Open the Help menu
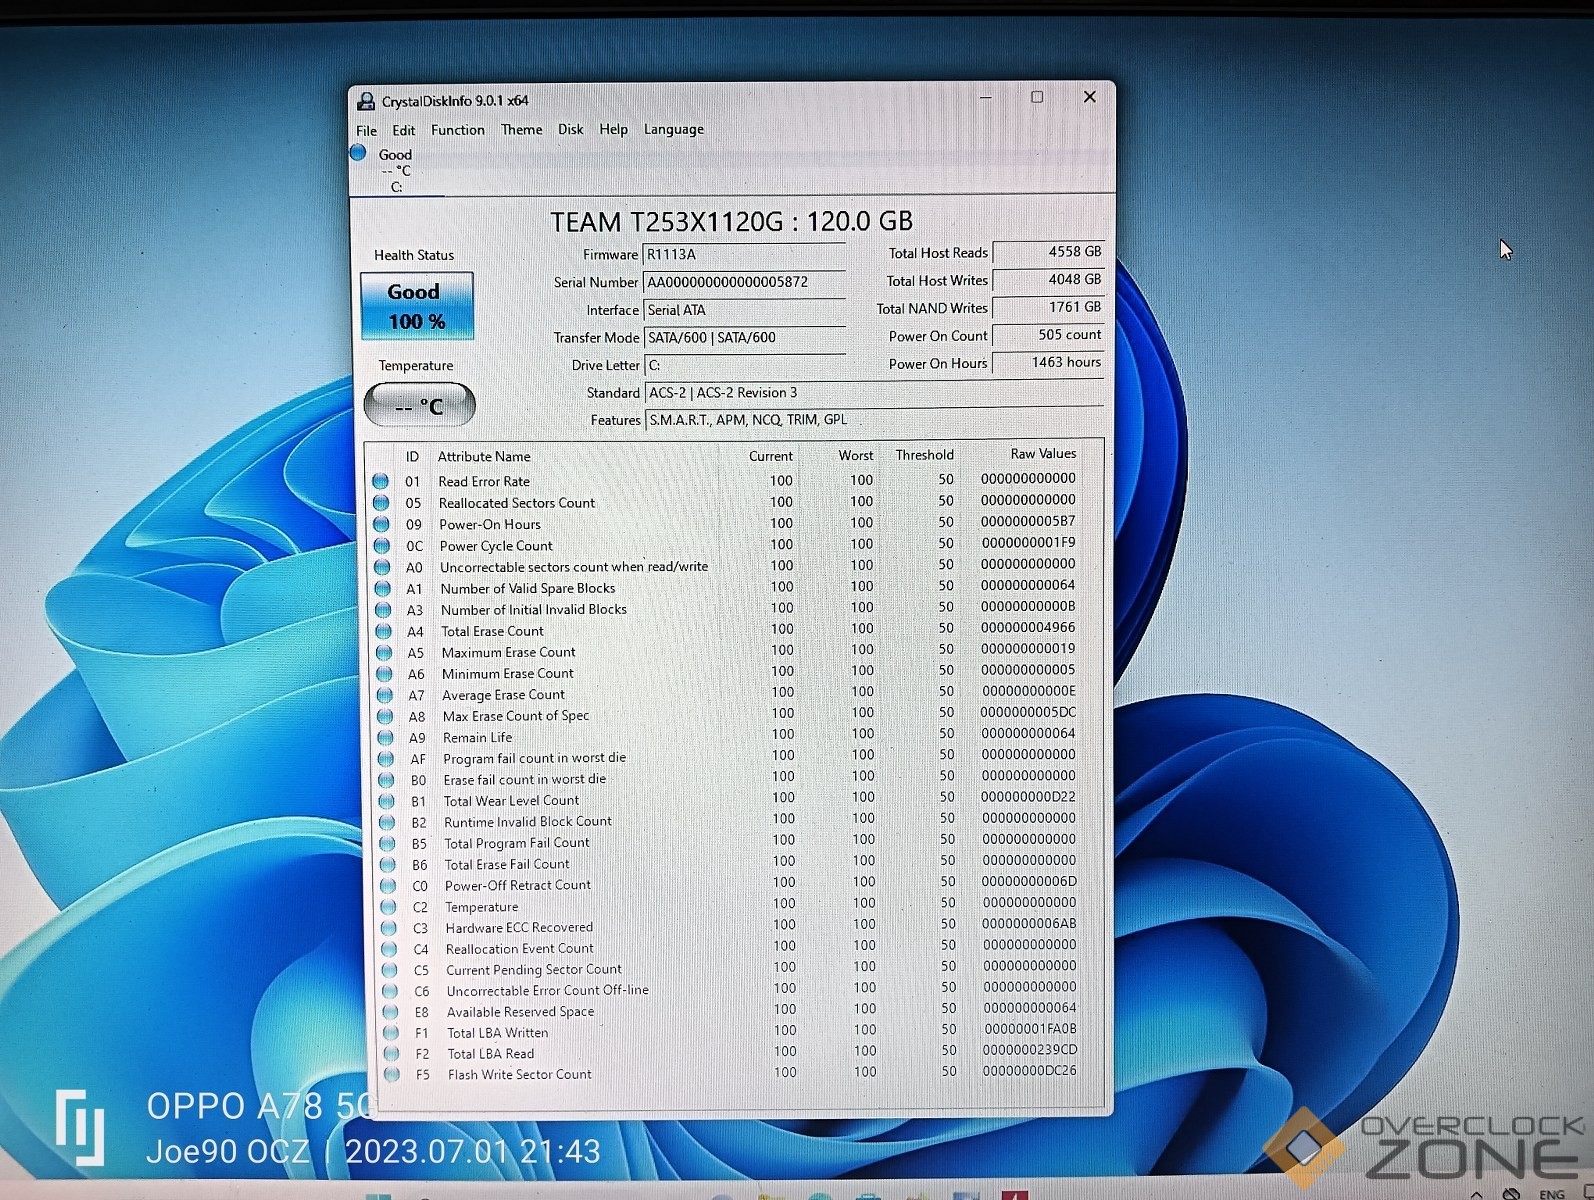The image size is (1594, 1200). coord(613,130)
